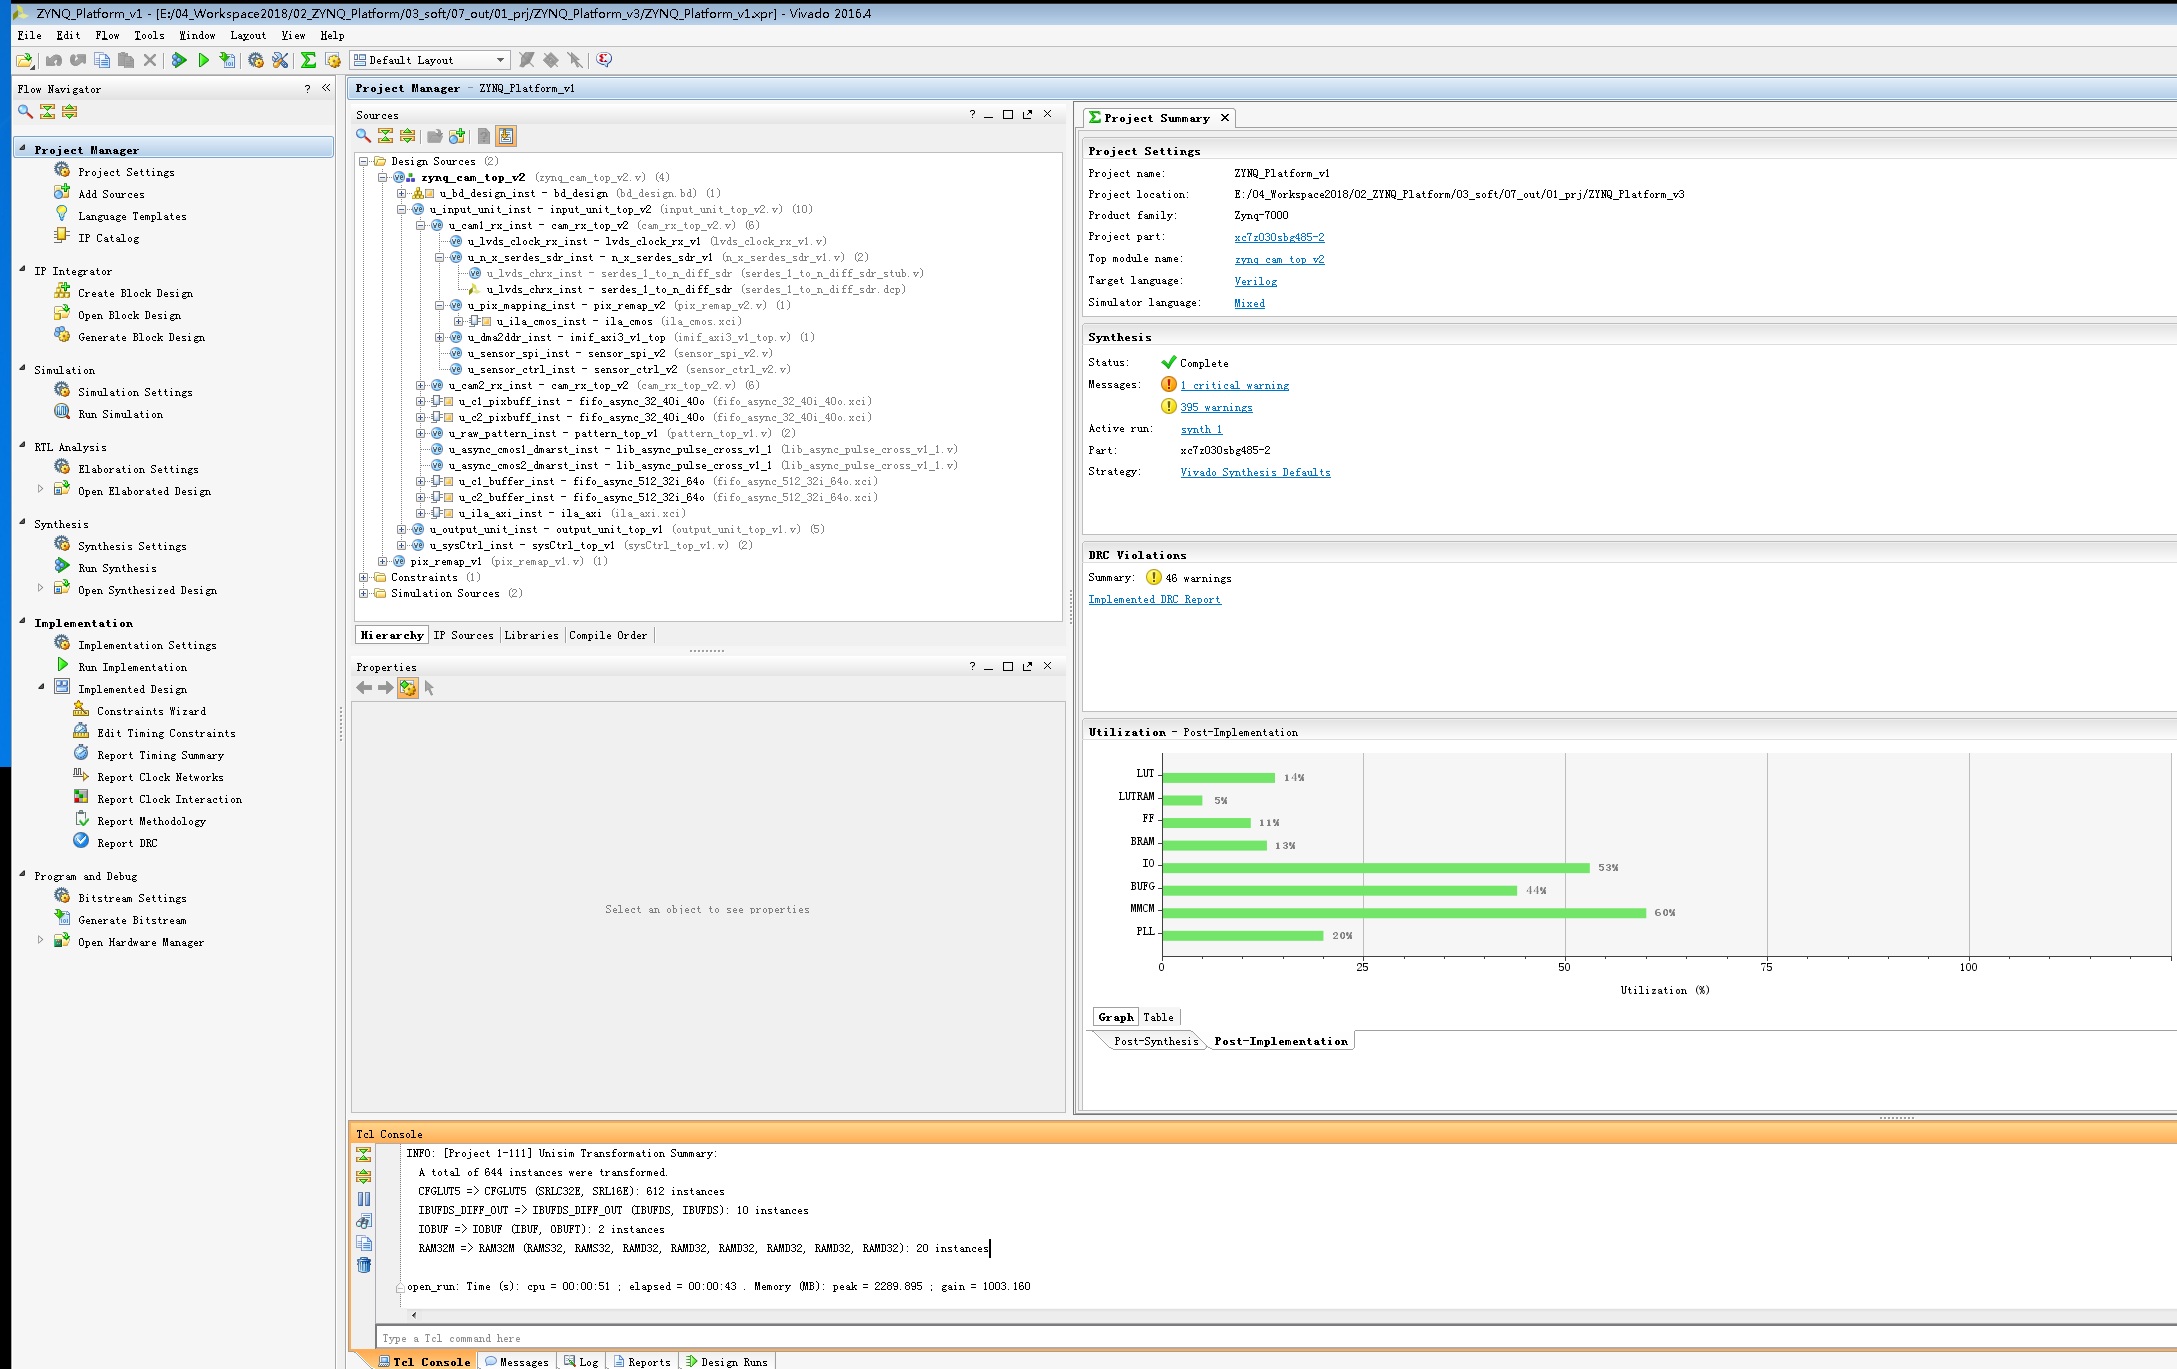
Task: Click the Report DRC icon in Flow Navigator
Action: click(x=82, y=842)
